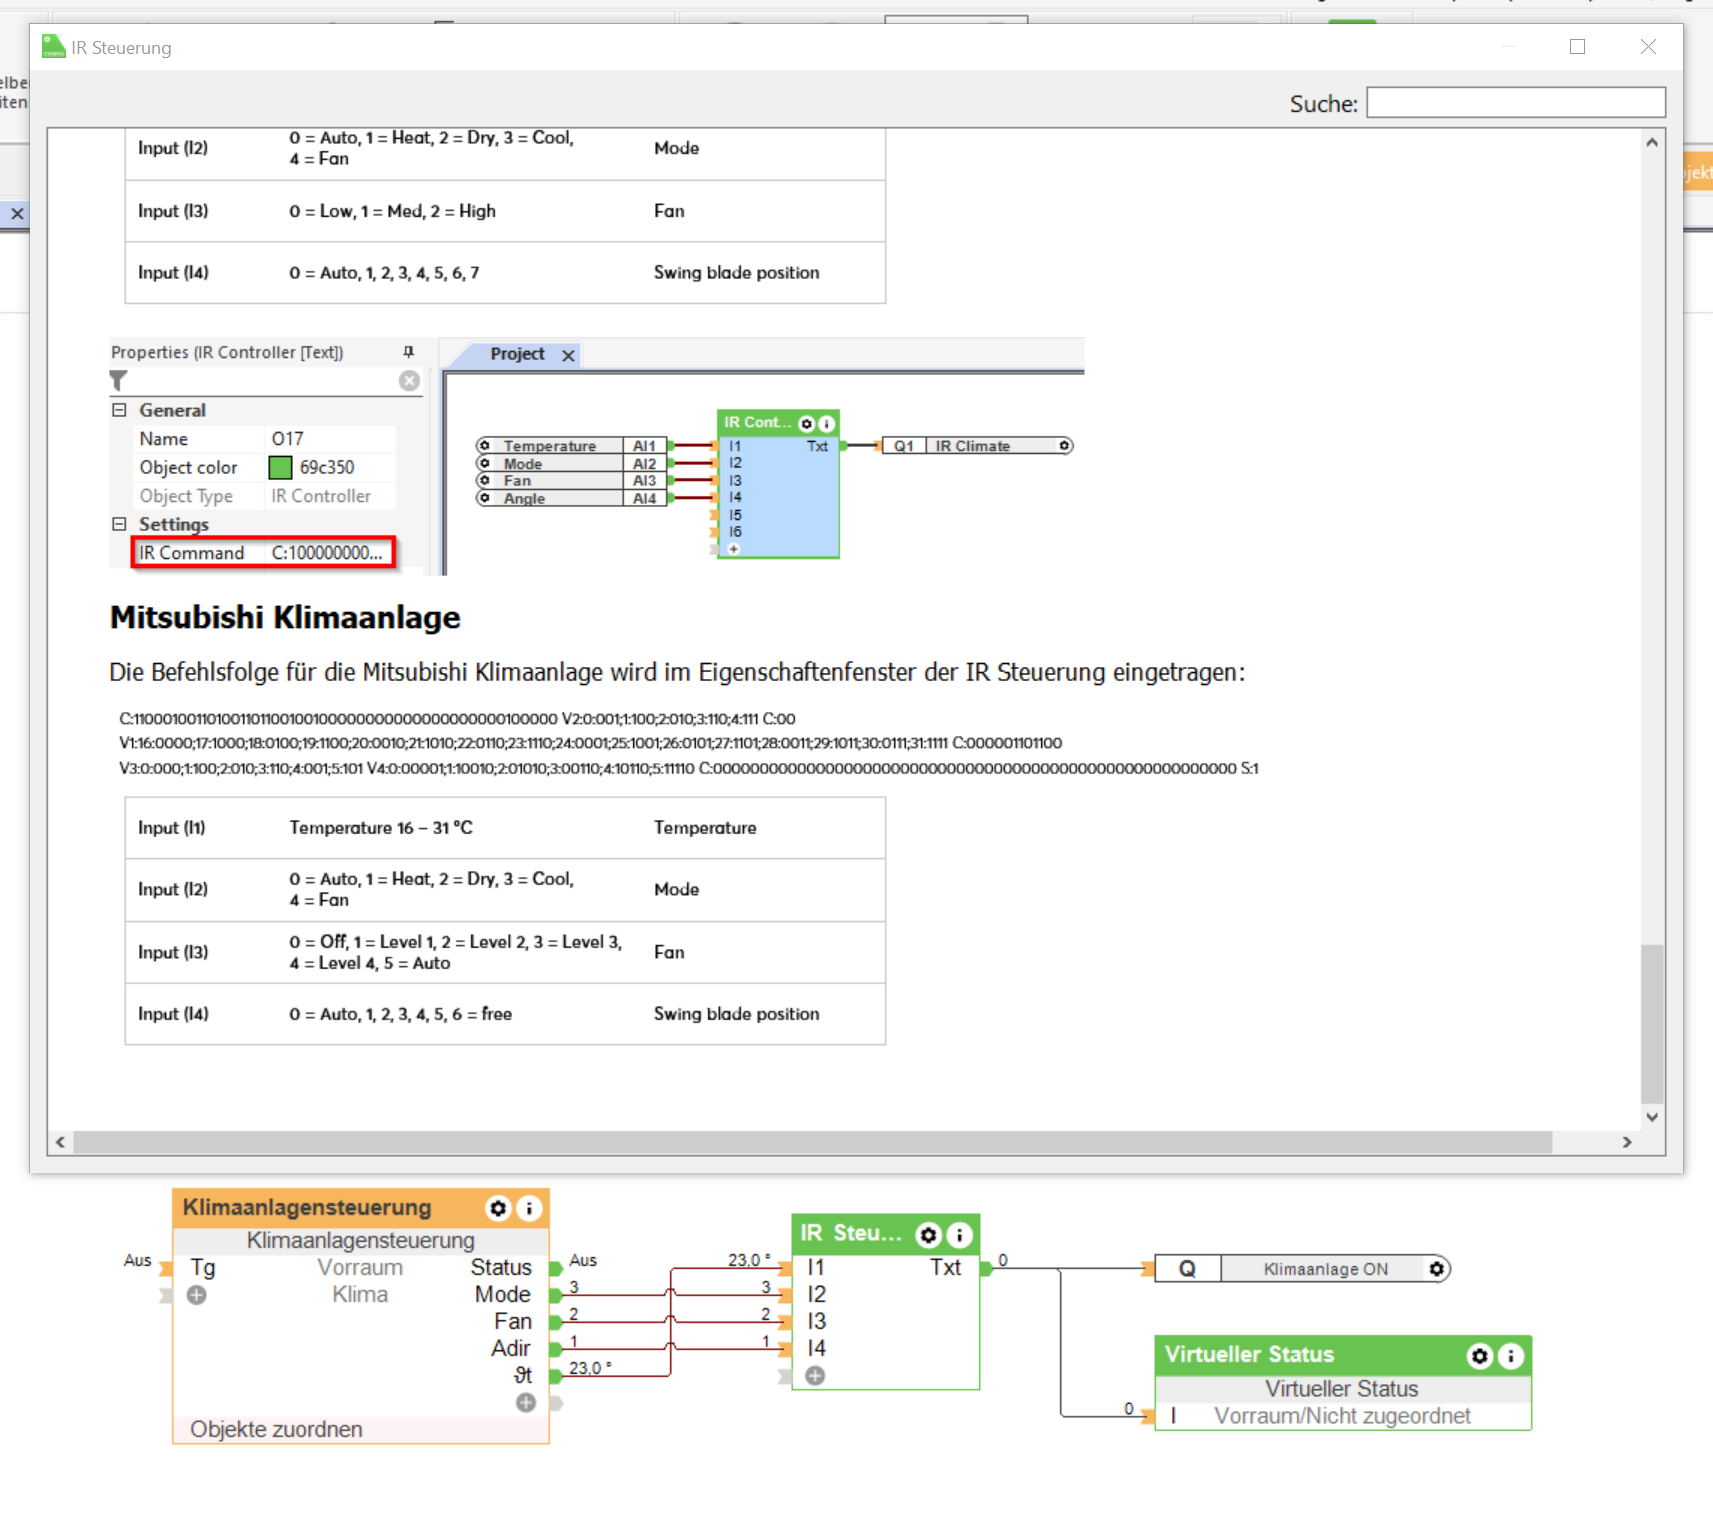The height and width of the screenshot is (1515, 1713).
Task: Click info icon on Virtueller Status block
Action: tap(1511, 1355)
